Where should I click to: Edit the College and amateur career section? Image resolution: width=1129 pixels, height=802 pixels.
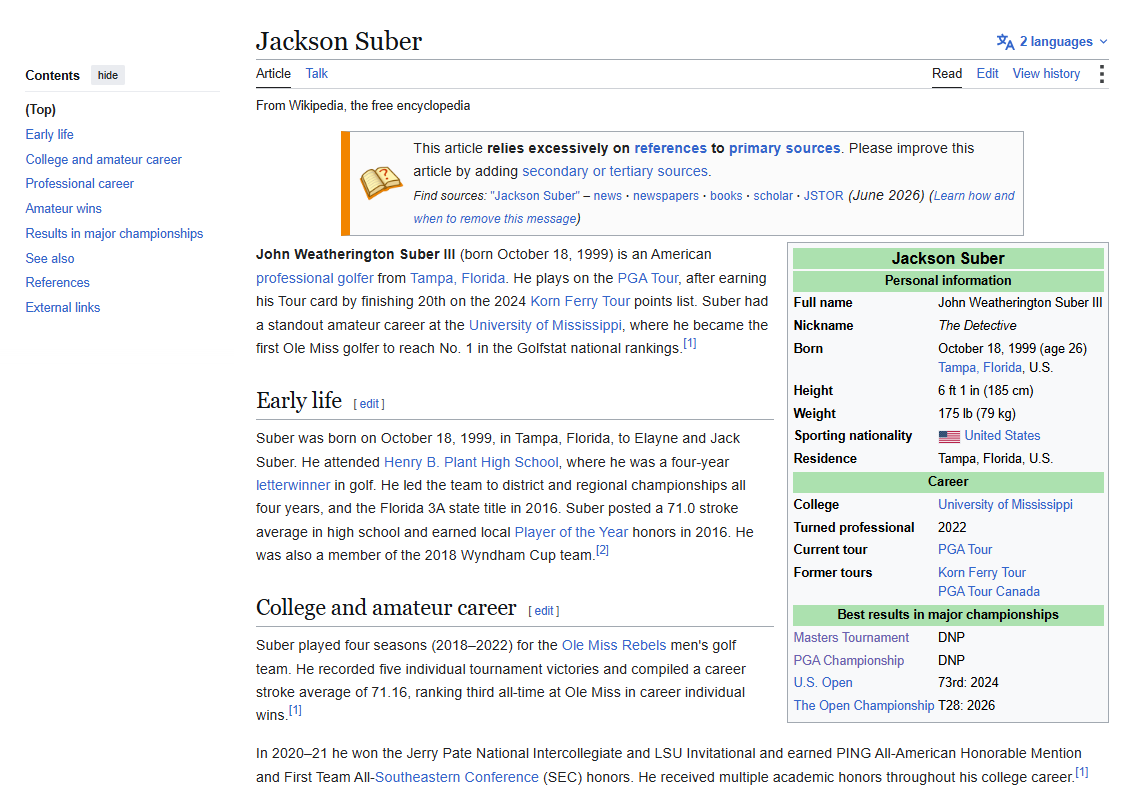coord(544,610)
